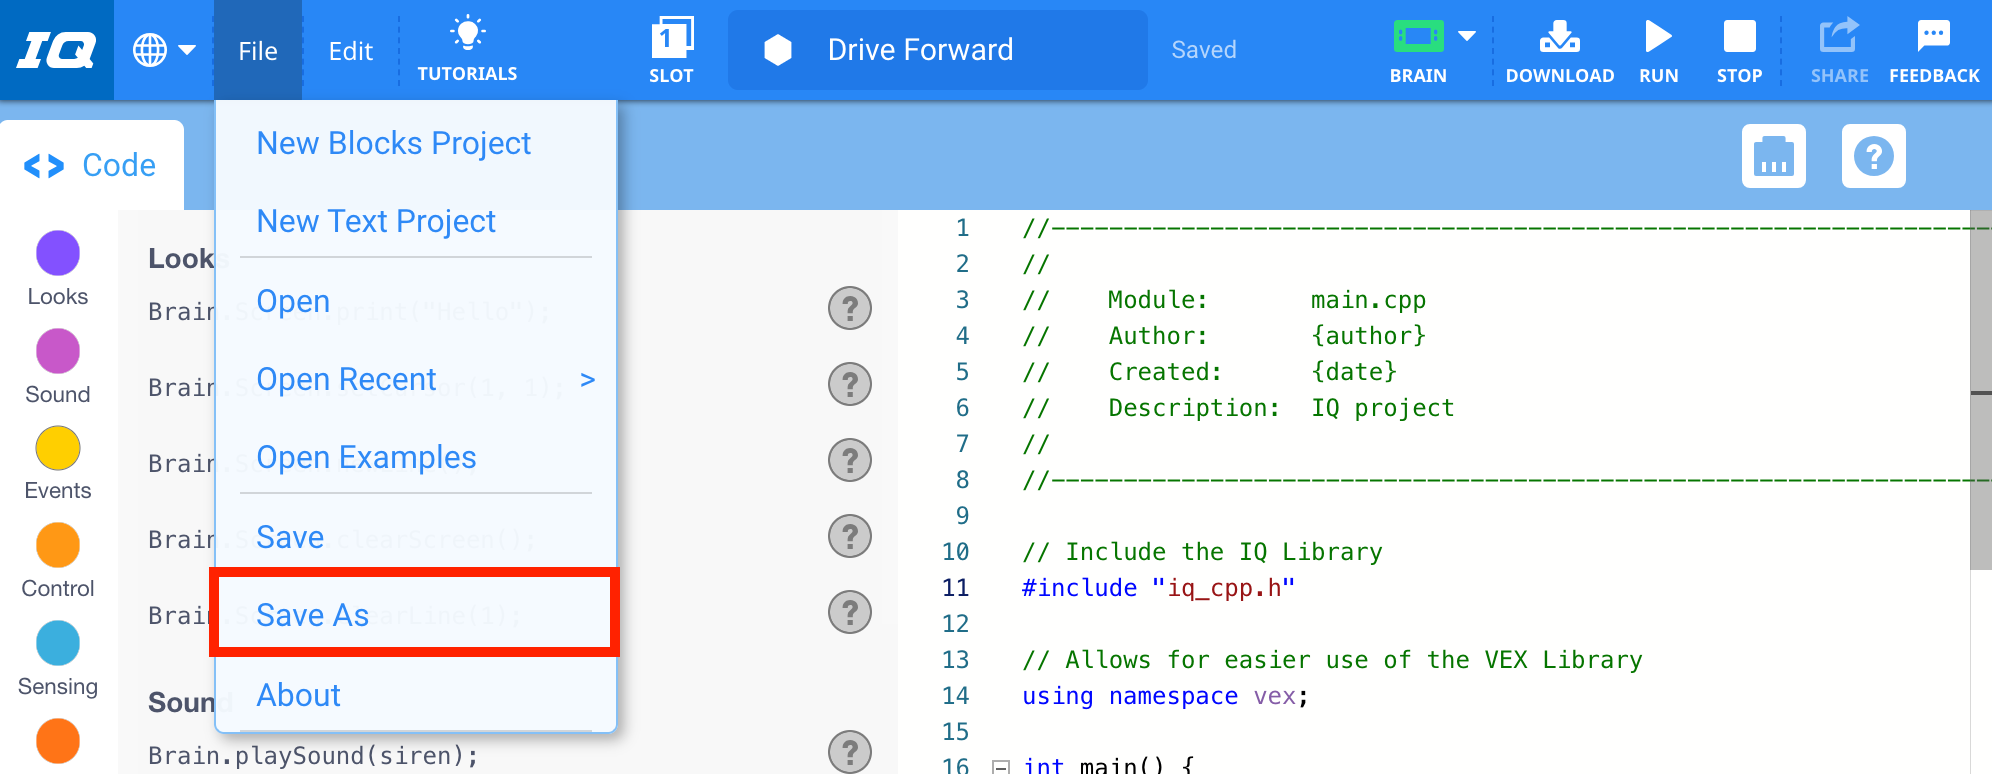Click the Drive Forward project name field

(937, 50)
